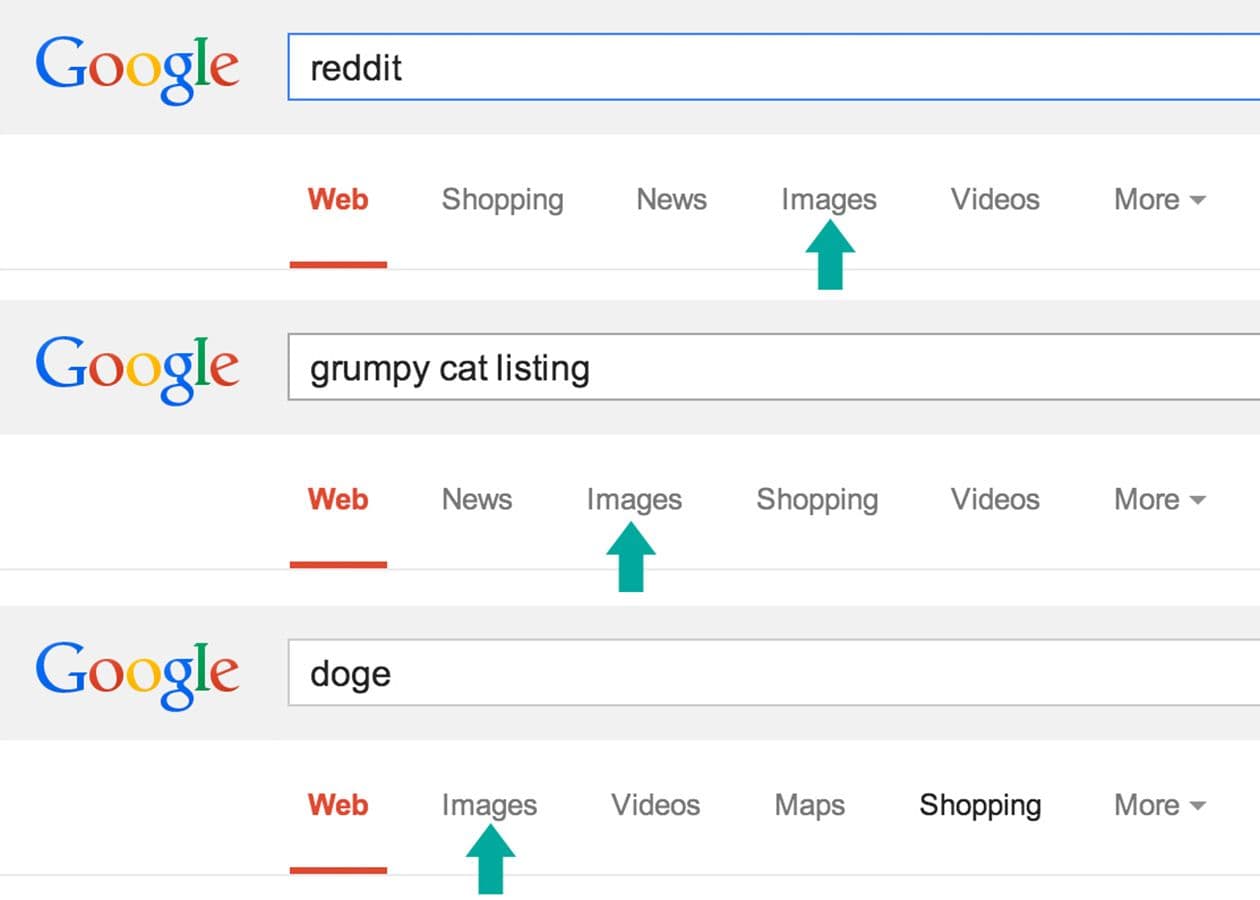This screenshot has width=1260, height=900.
Task: Click the search field containing doge
Action: (773, 673)
